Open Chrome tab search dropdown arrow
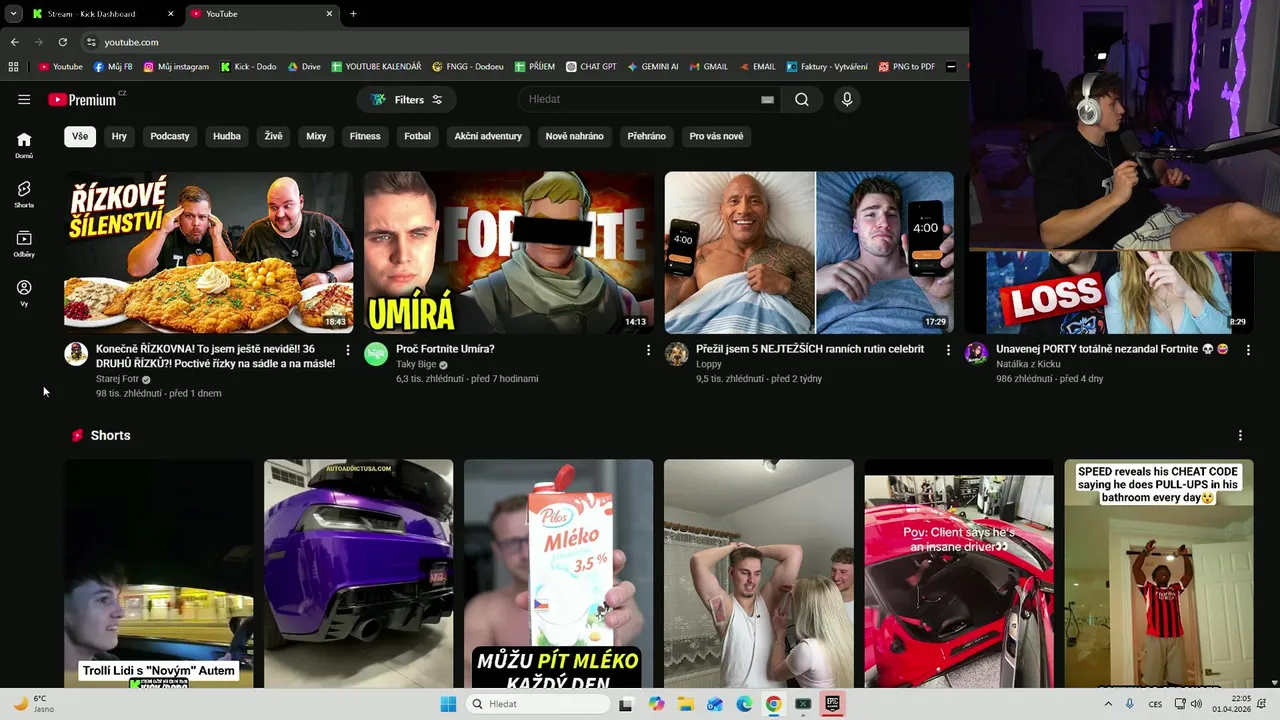 [13, 14]
